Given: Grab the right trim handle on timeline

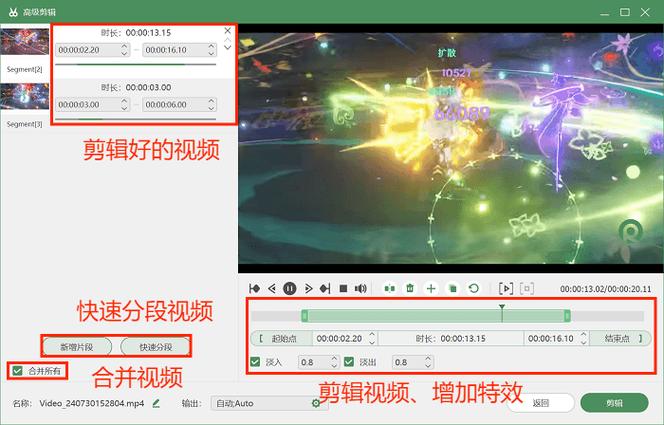Looking at the screenshot, I should coord(567,316).
